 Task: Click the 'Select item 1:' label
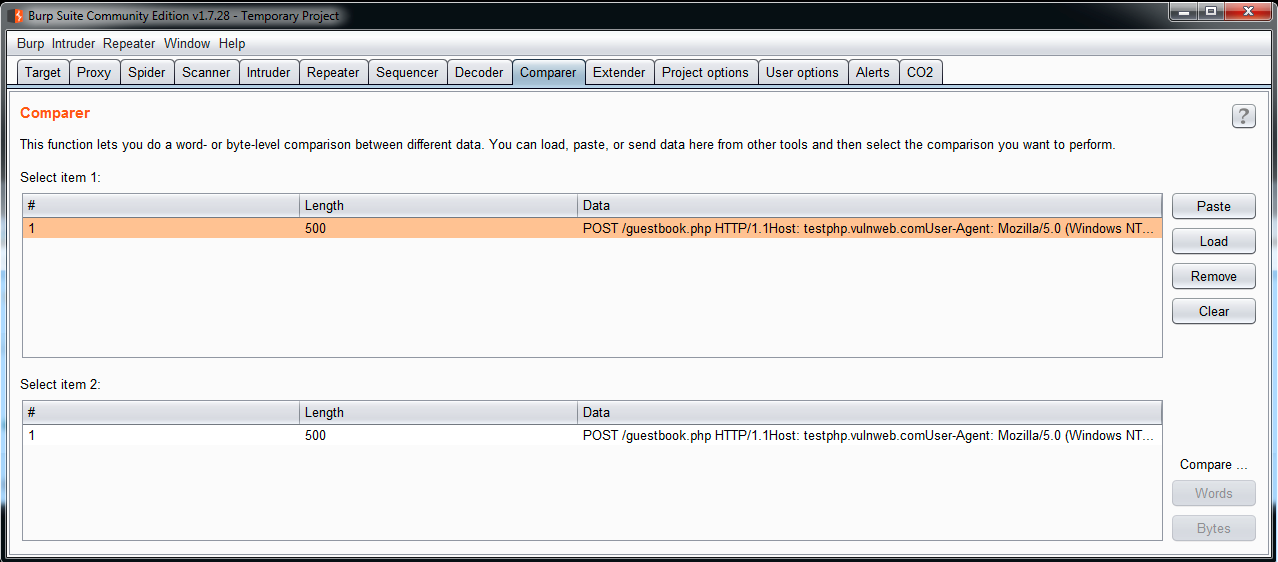(x=60, y=177)
